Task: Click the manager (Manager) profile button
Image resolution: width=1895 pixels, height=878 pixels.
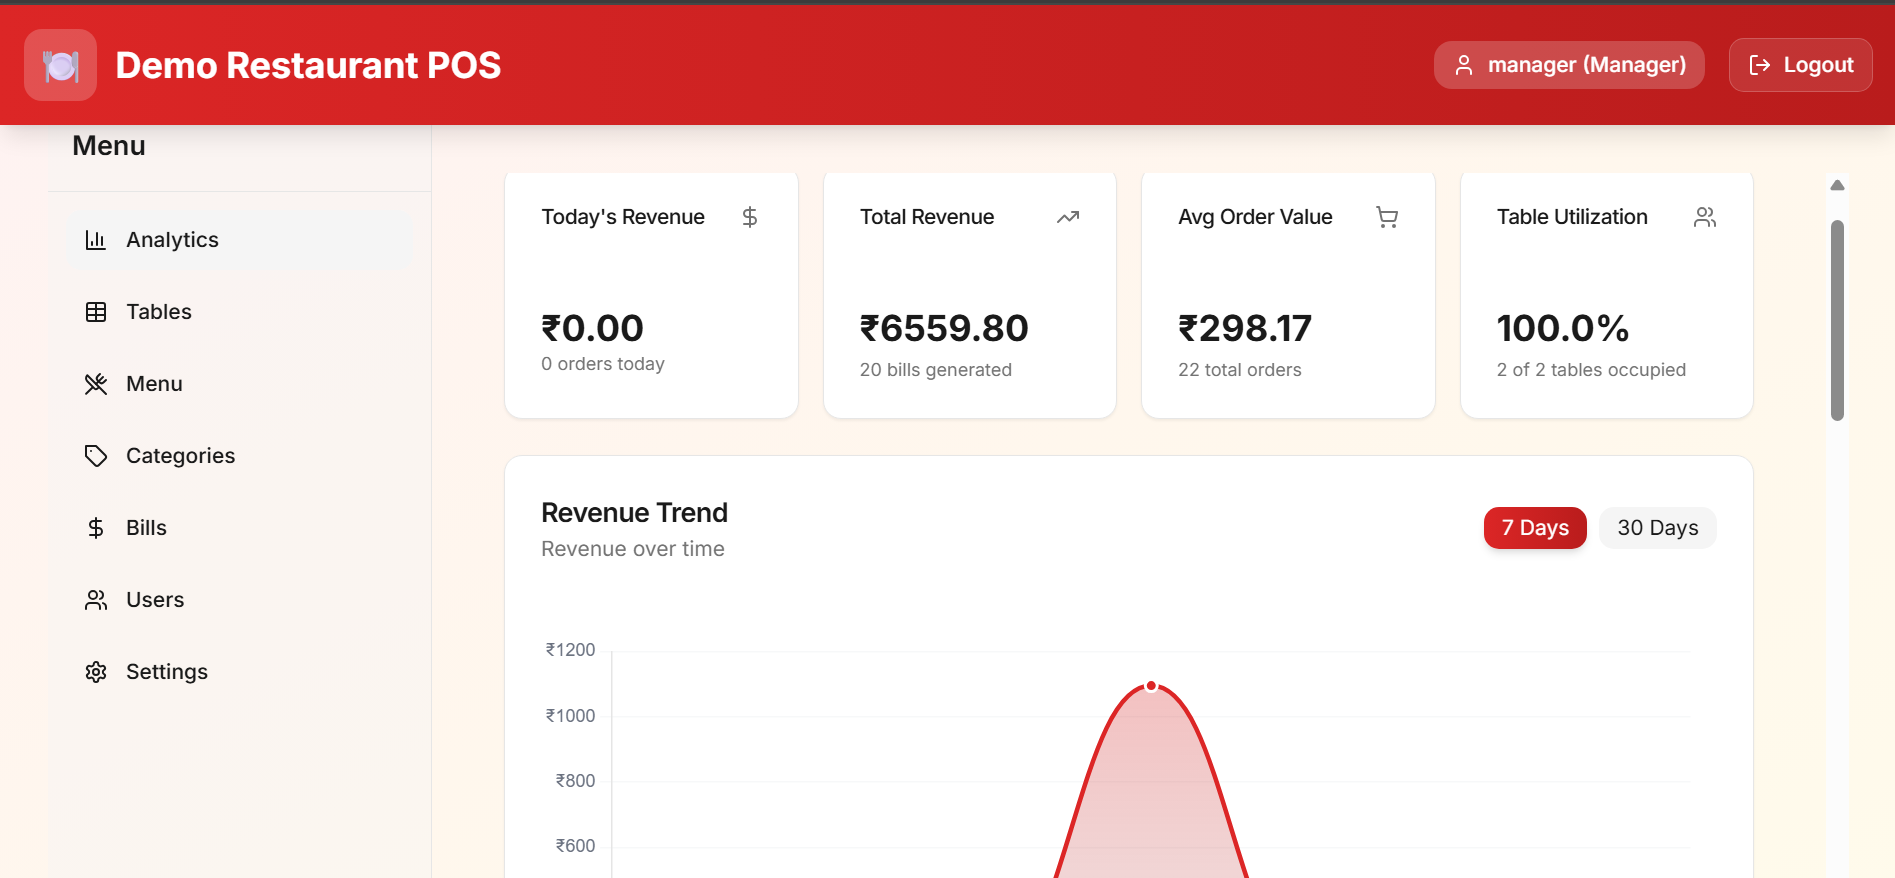Action: point(1568,65)
